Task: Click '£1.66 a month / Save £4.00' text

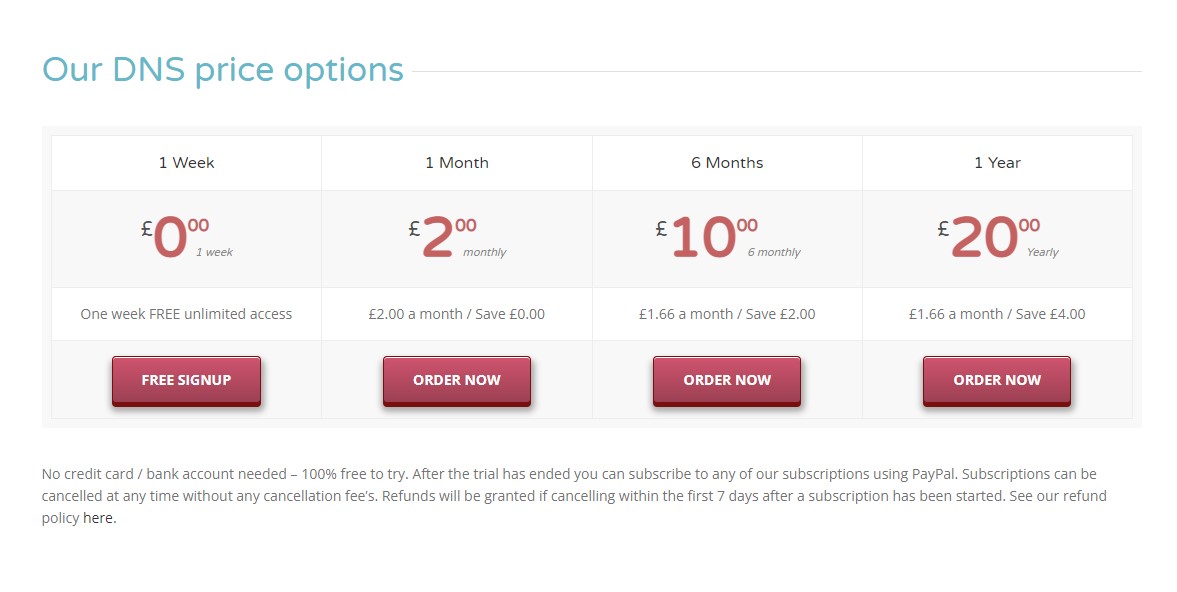Action: click(x=997, y=314)
